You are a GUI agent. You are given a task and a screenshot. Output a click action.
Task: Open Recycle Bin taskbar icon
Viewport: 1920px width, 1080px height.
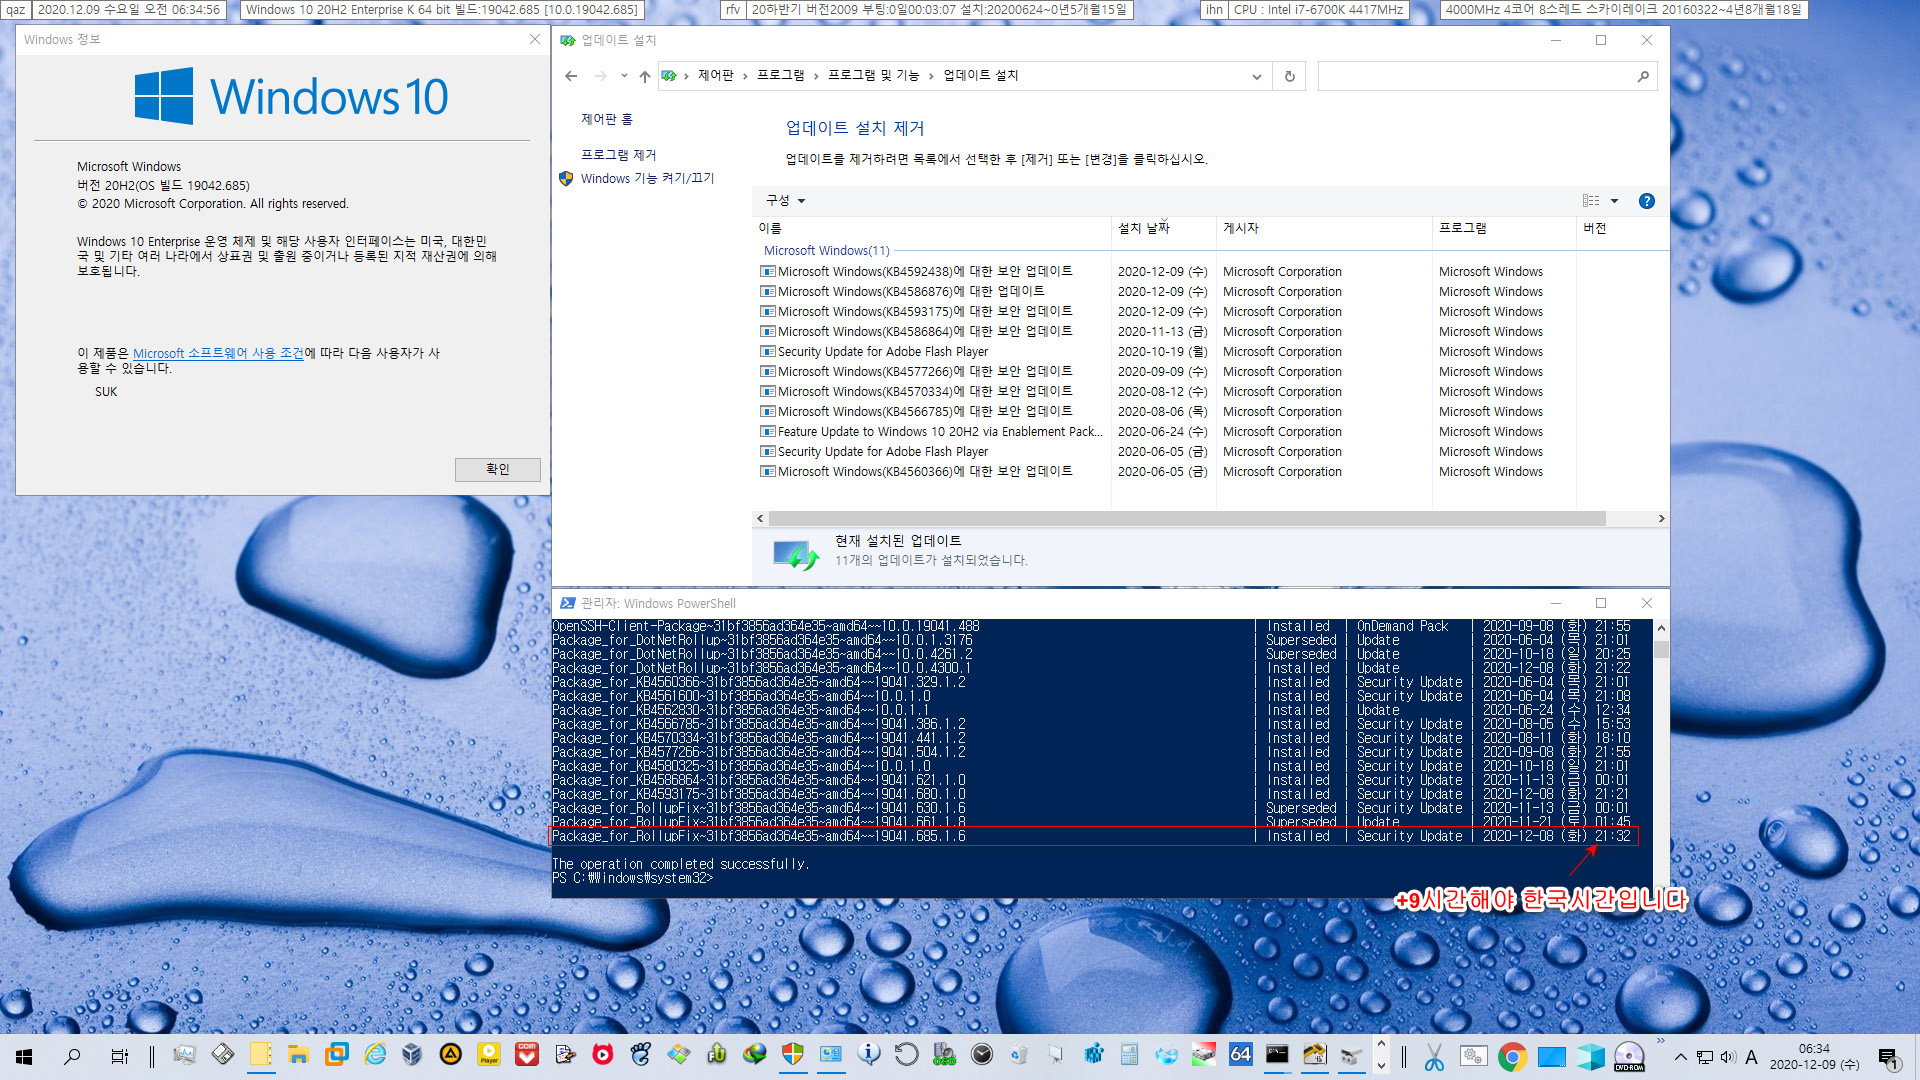coord(1019,1055)
